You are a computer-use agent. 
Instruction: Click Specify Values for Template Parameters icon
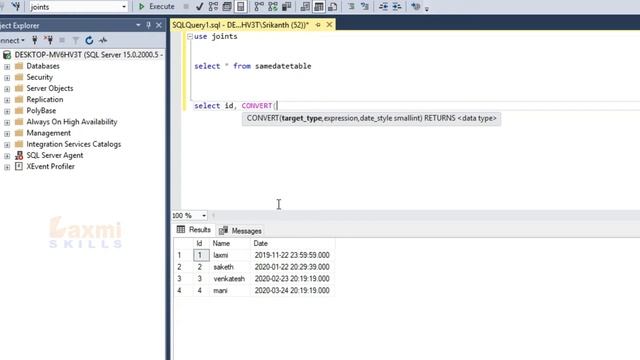coord(415,7)
